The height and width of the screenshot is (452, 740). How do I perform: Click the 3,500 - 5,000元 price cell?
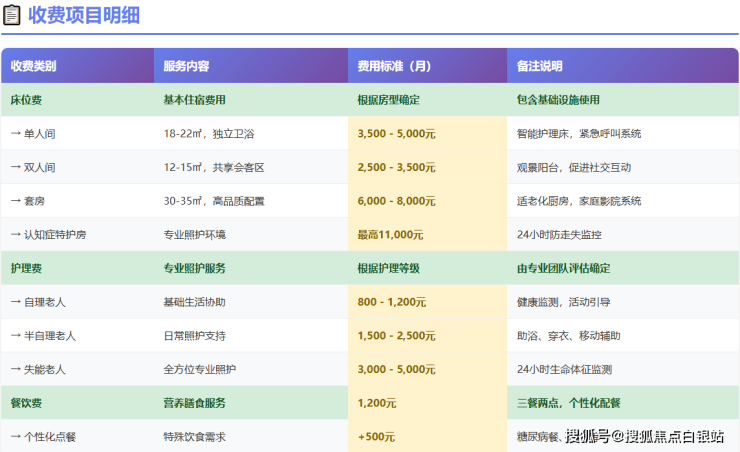point(396,133)
